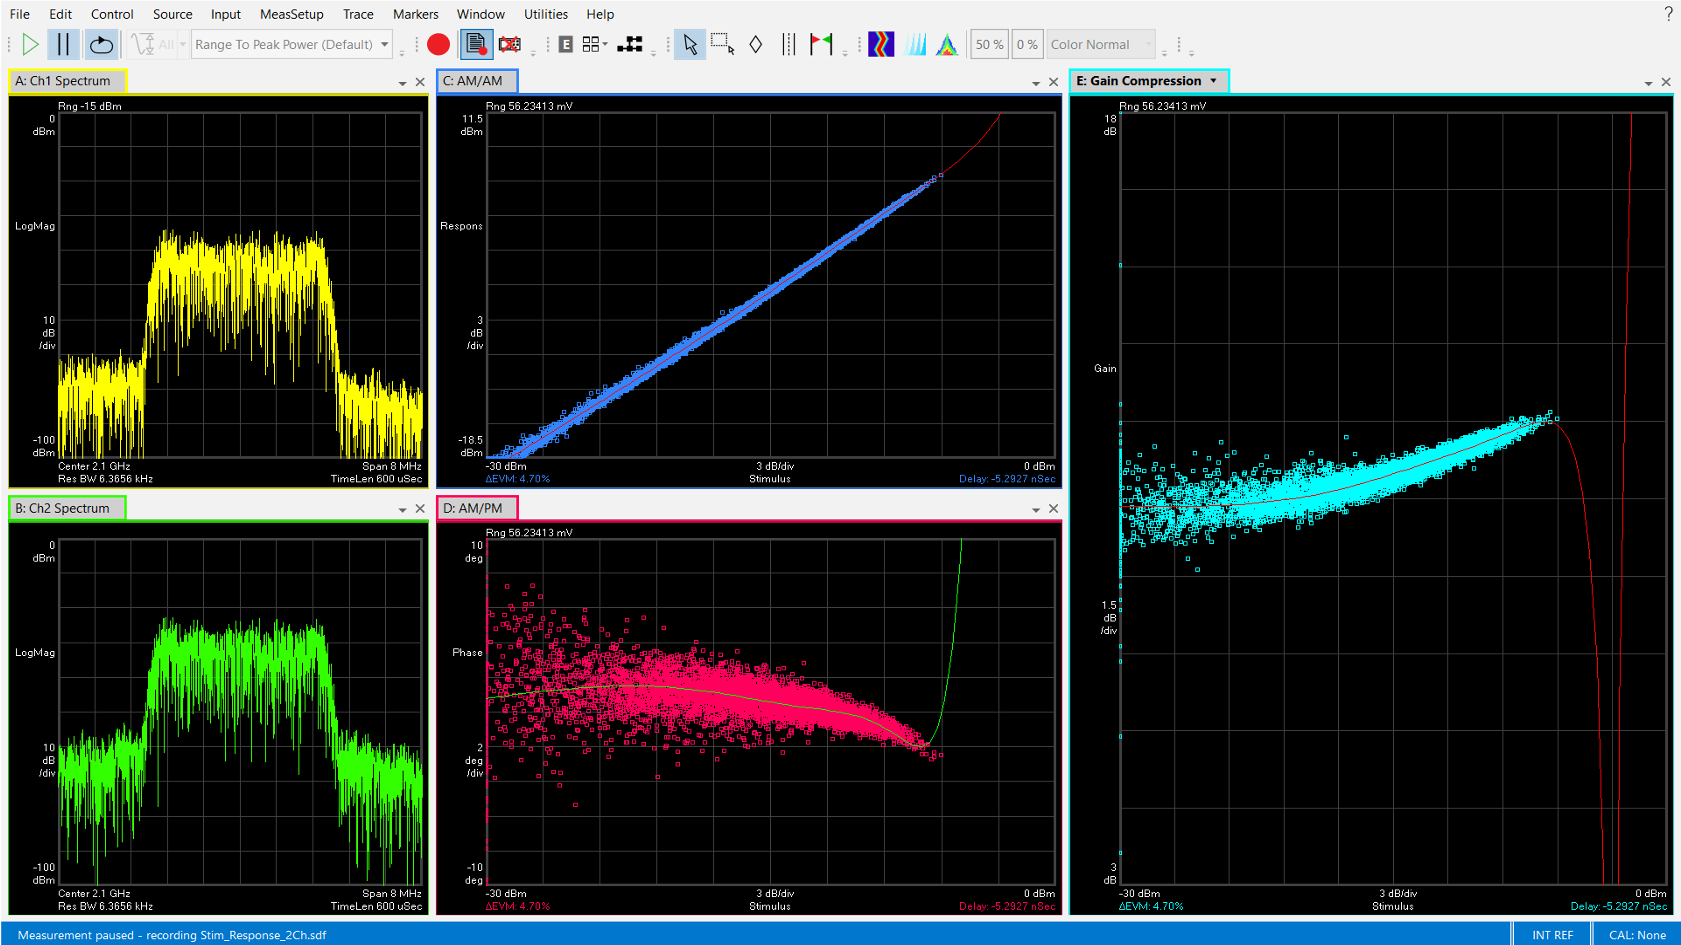Image resolution: width=1681 pixels, height=945 pixels.
Task: Click inside the 50 % field
Action: 988,44
